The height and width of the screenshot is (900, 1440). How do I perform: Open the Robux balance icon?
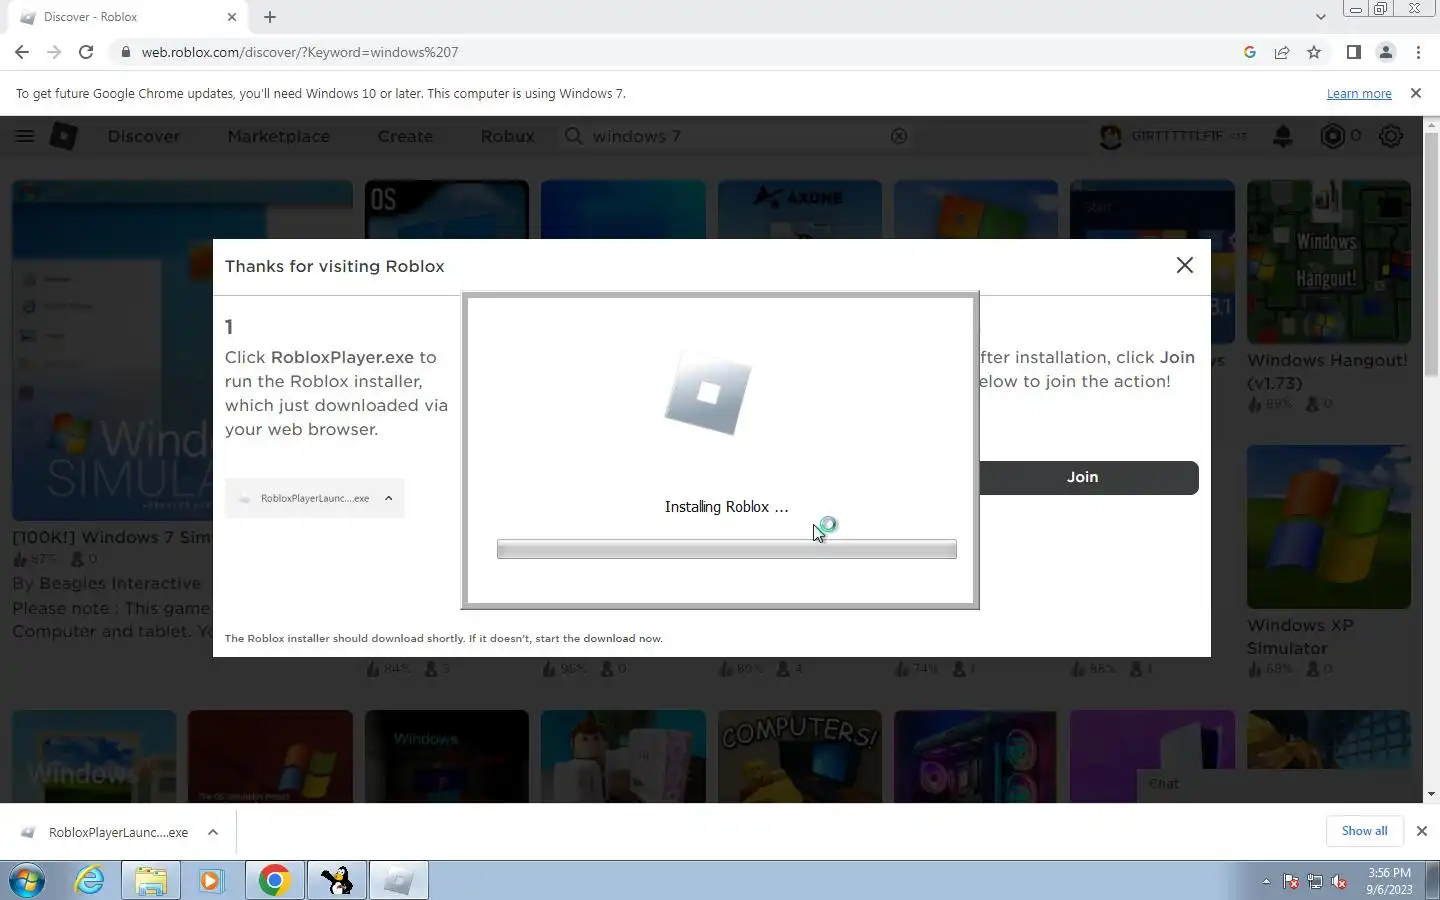1332,136
